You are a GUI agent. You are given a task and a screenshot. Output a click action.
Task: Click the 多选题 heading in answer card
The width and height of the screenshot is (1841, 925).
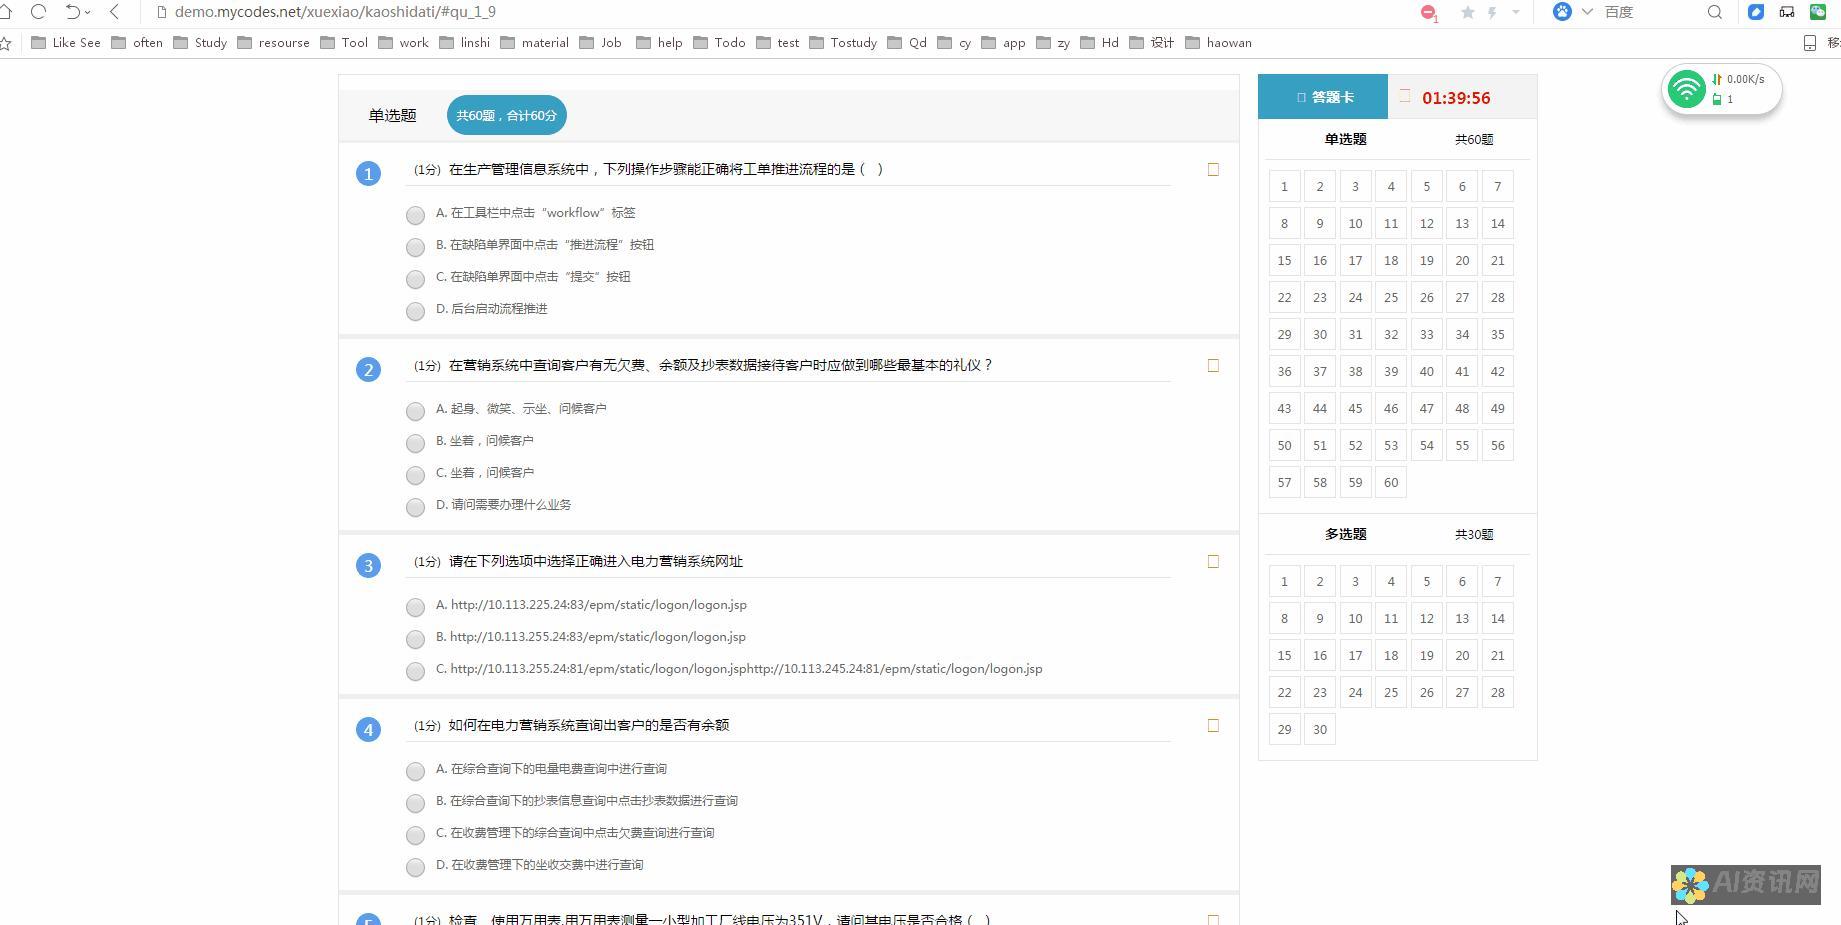pyautogui.click(x=1345, y=535)
